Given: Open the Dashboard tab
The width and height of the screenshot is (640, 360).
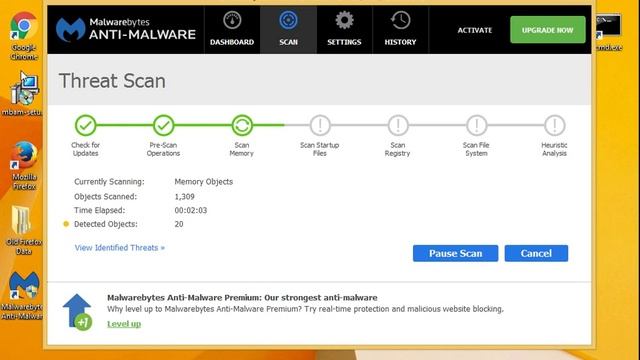Looking at the screenshot, I should (x=232, y=29).
